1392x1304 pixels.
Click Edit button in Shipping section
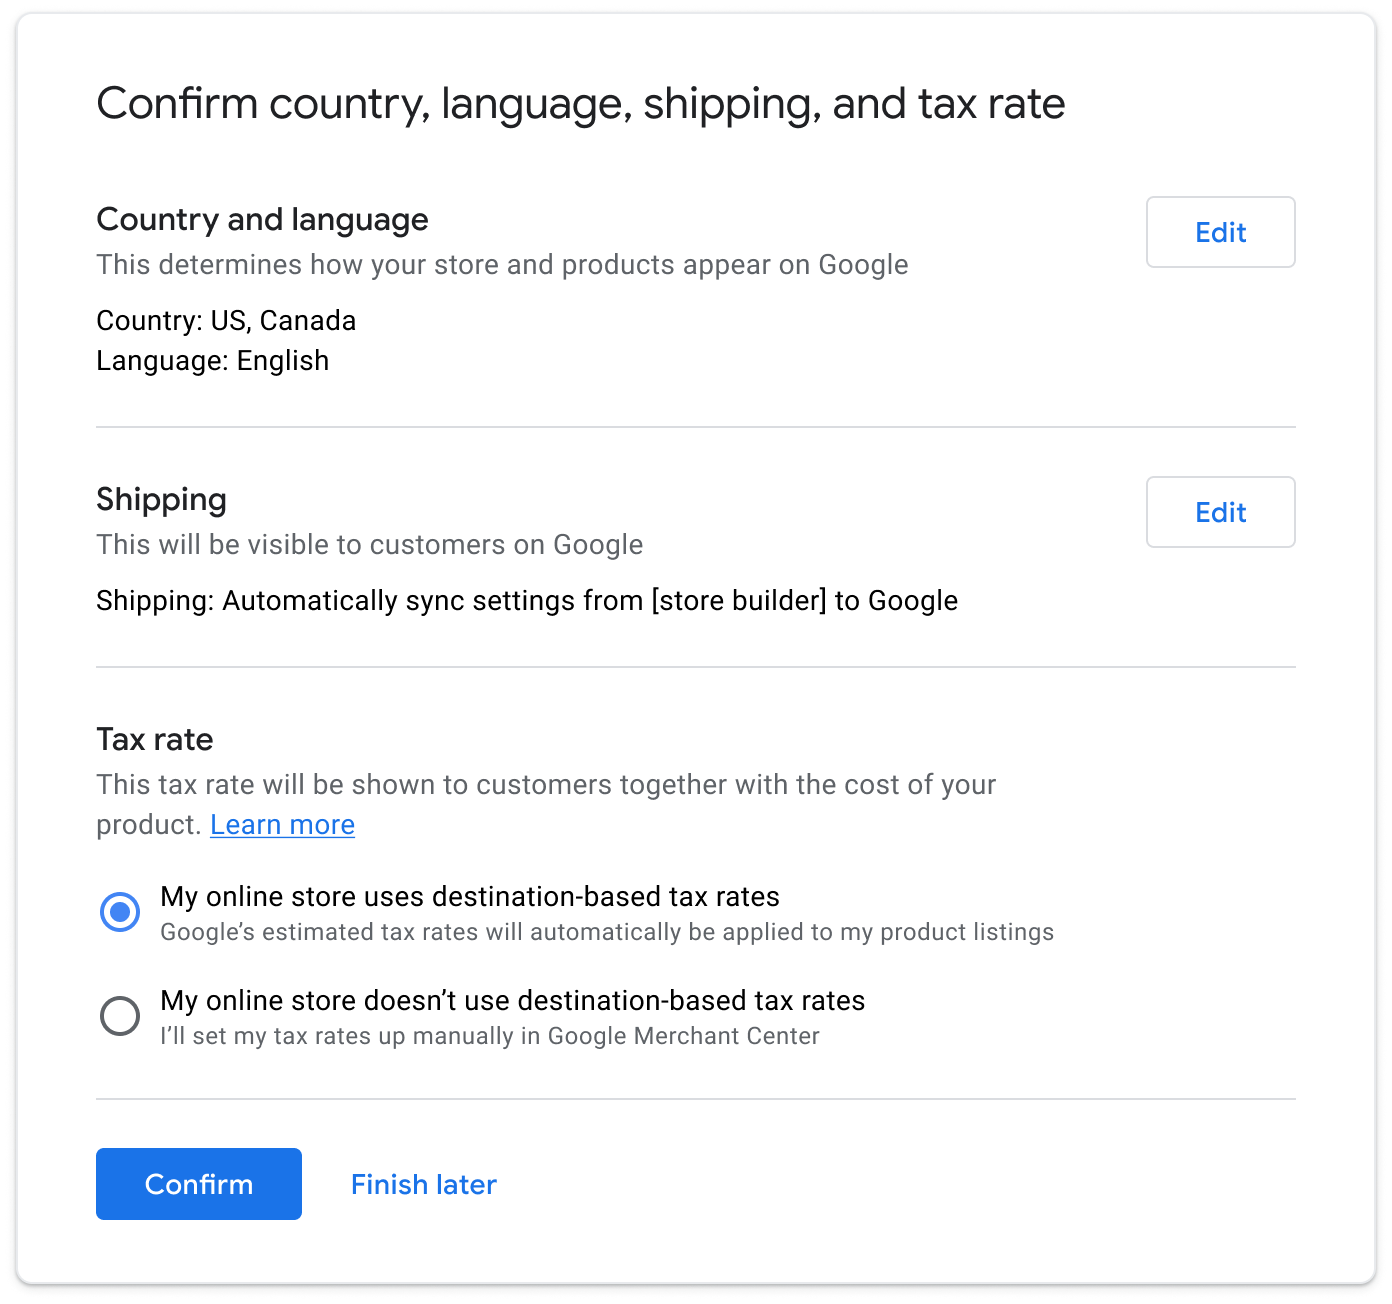tap(1220, 512)
